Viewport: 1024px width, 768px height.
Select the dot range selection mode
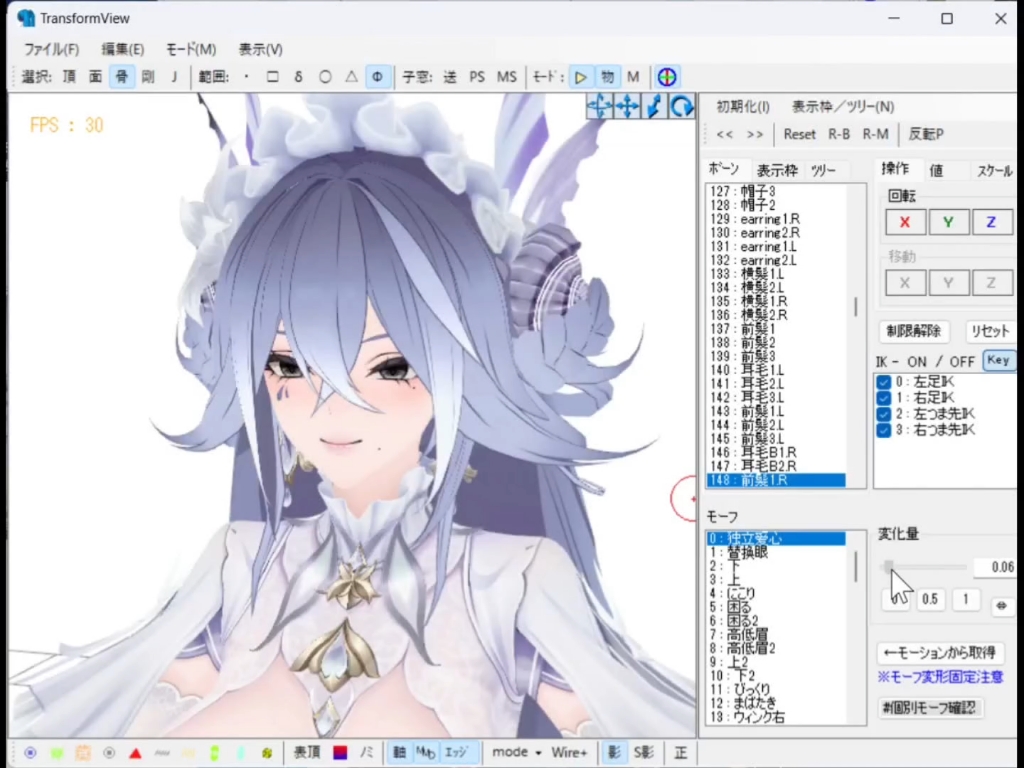click(x=246, y=77)
